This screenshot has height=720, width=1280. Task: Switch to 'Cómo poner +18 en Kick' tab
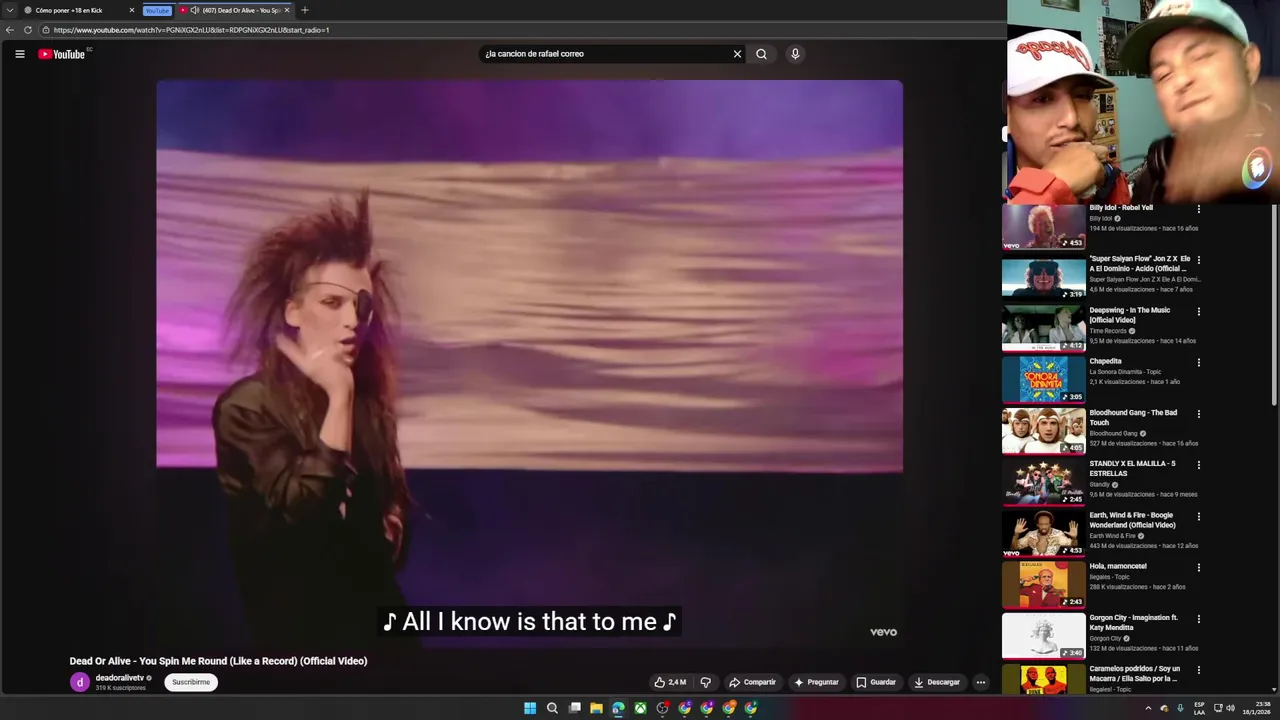pos(78,10)
